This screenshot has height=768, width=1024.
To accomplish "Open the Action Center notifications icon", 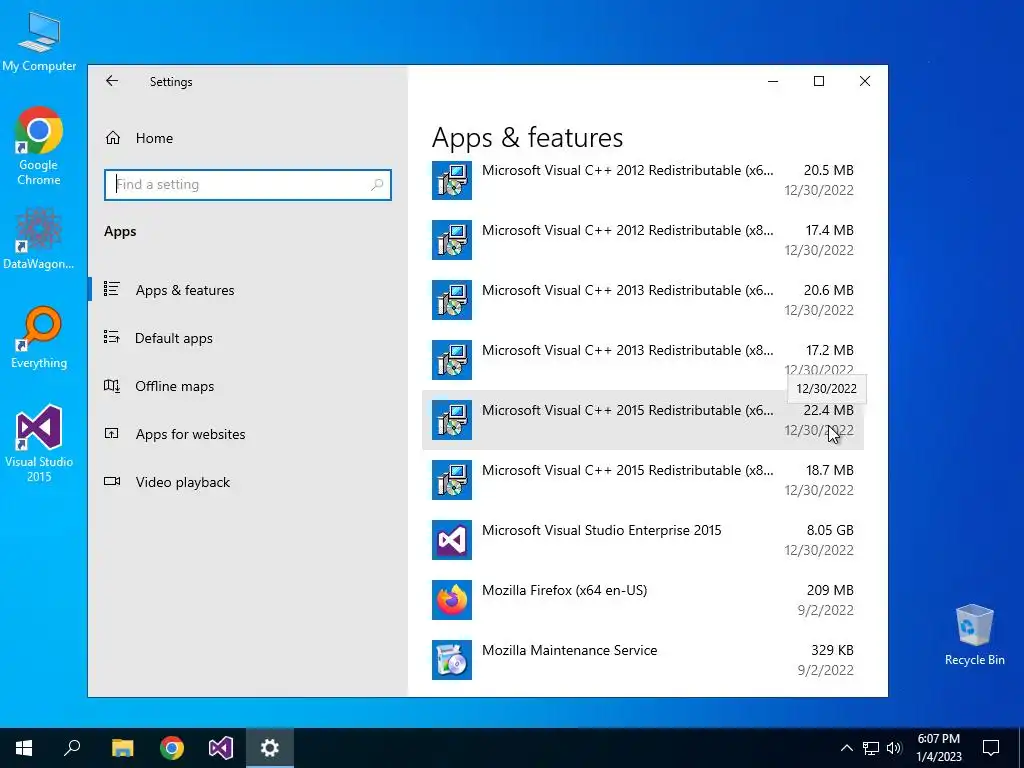I will 991,748.
